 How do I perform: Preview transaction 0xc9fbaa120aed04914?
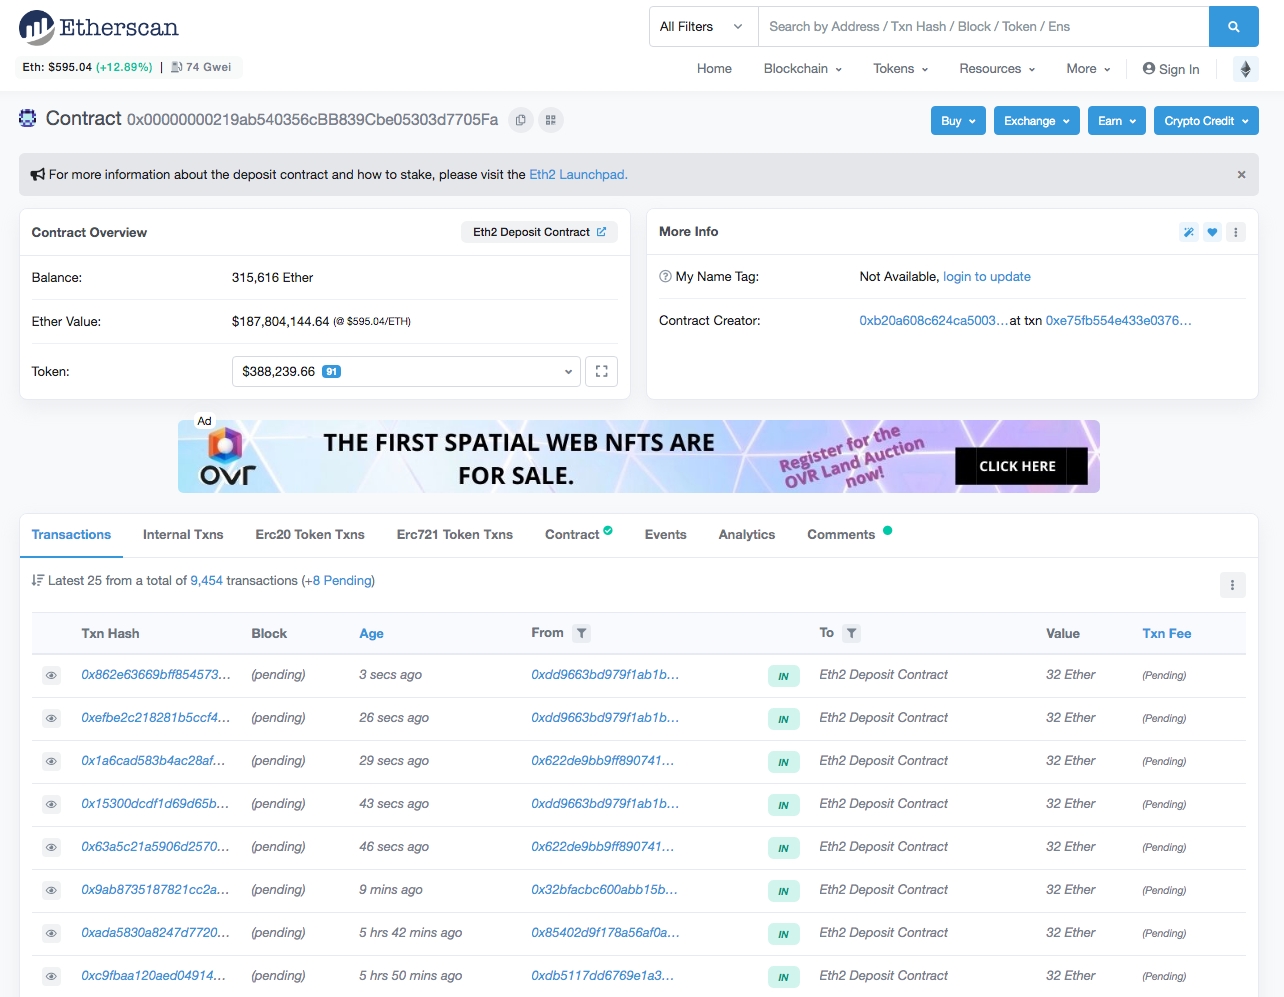[51, 977]
